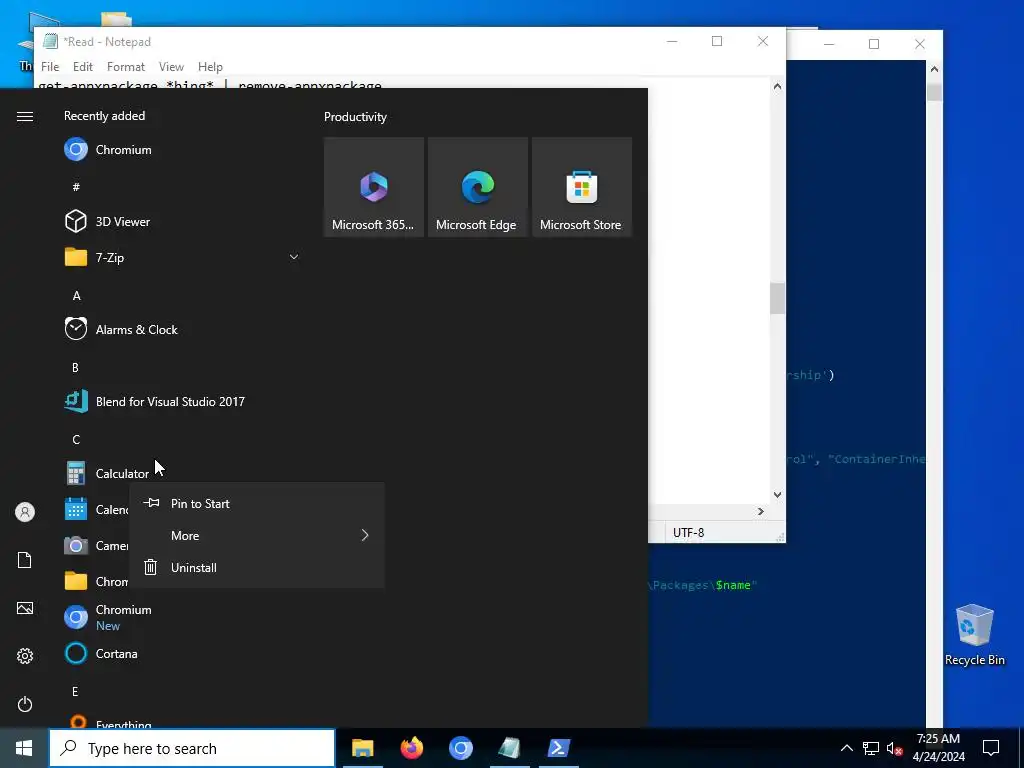Viewport: 1024px width, 768px height.
Task: Open Chromium from taskbar
Action: pos(460,748)
